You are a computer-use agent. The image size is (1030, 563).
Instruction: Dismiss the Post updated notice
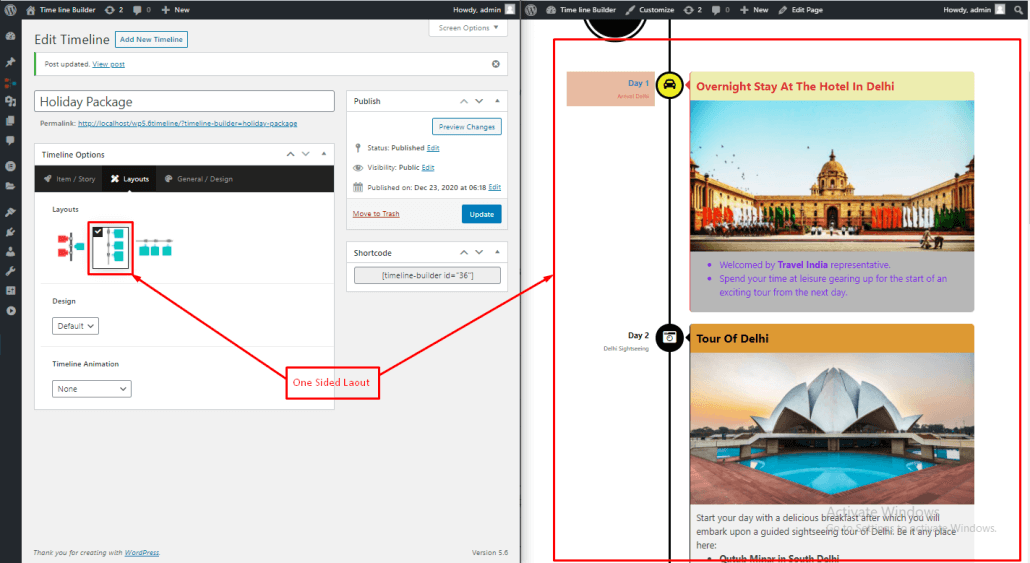[x=496, y=64]
